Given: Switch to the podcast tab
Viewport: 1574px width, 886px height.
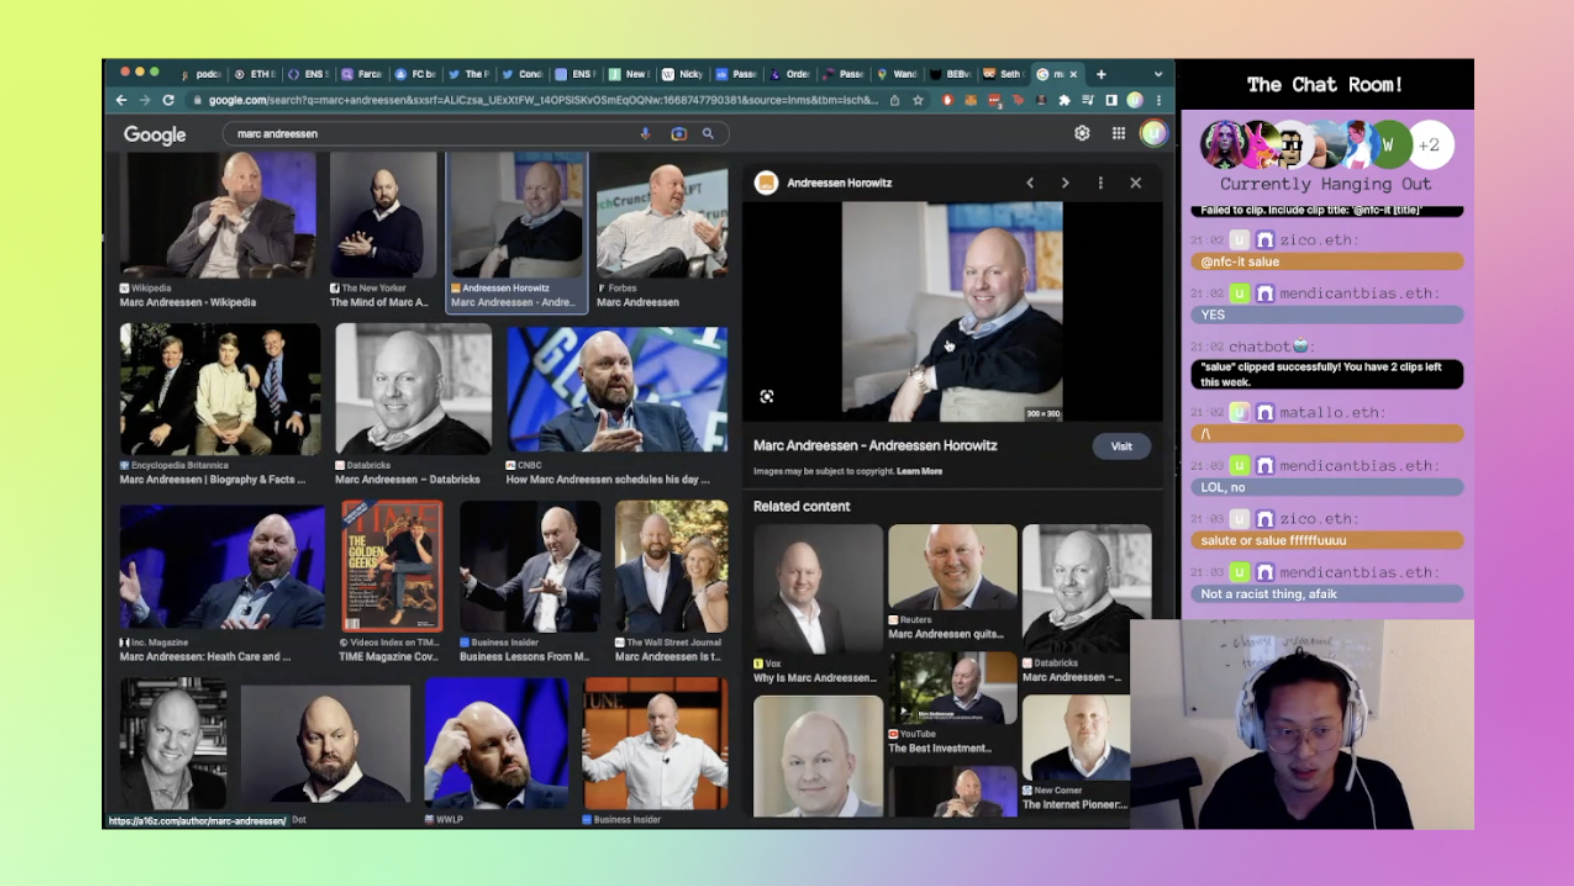Looking at the screenshot, I should click(202, 74).
